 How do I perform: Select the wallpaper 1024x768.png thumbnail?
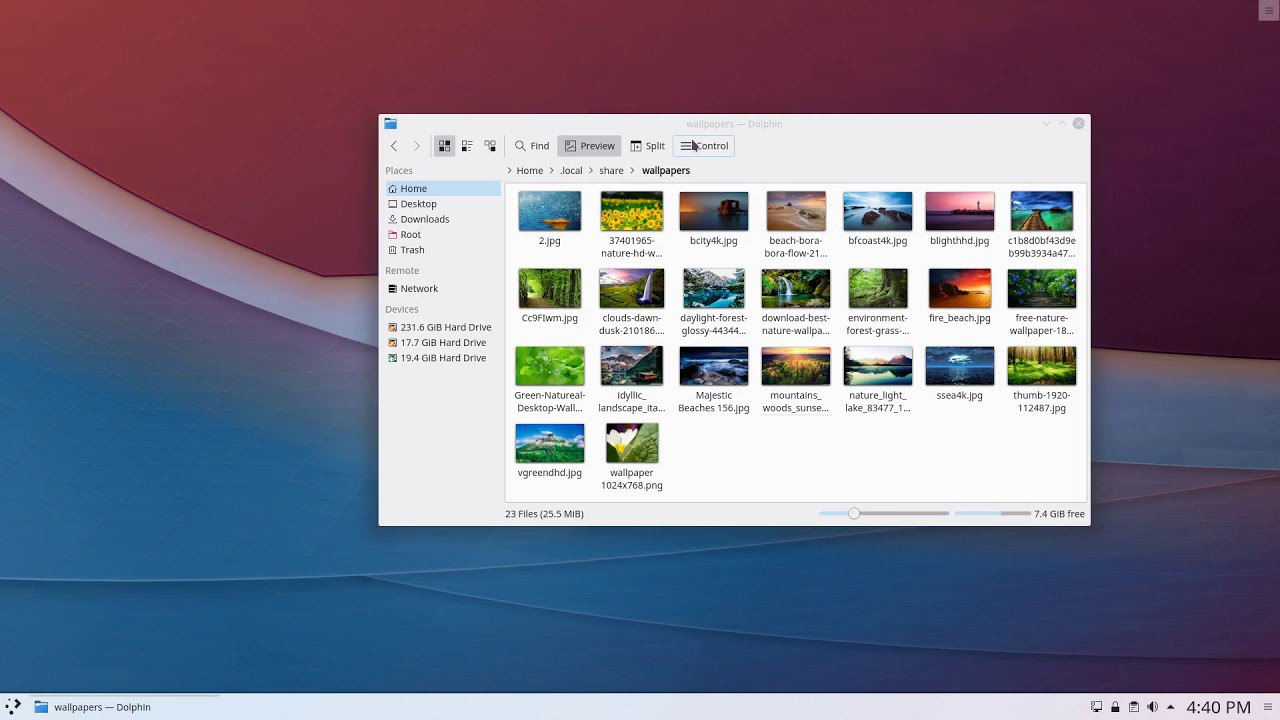pos(632,443)
